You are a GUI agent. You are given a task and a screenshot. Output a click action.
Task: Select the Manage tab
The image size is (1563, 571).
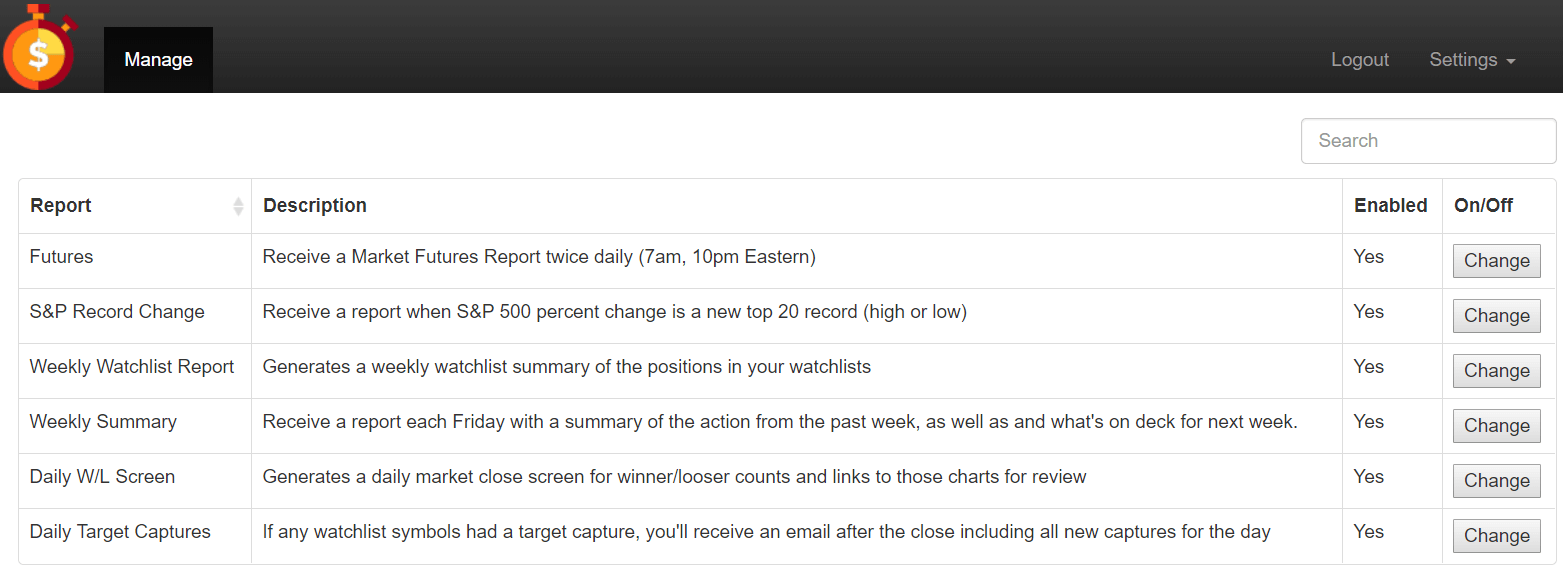click(x=158, y=60)
